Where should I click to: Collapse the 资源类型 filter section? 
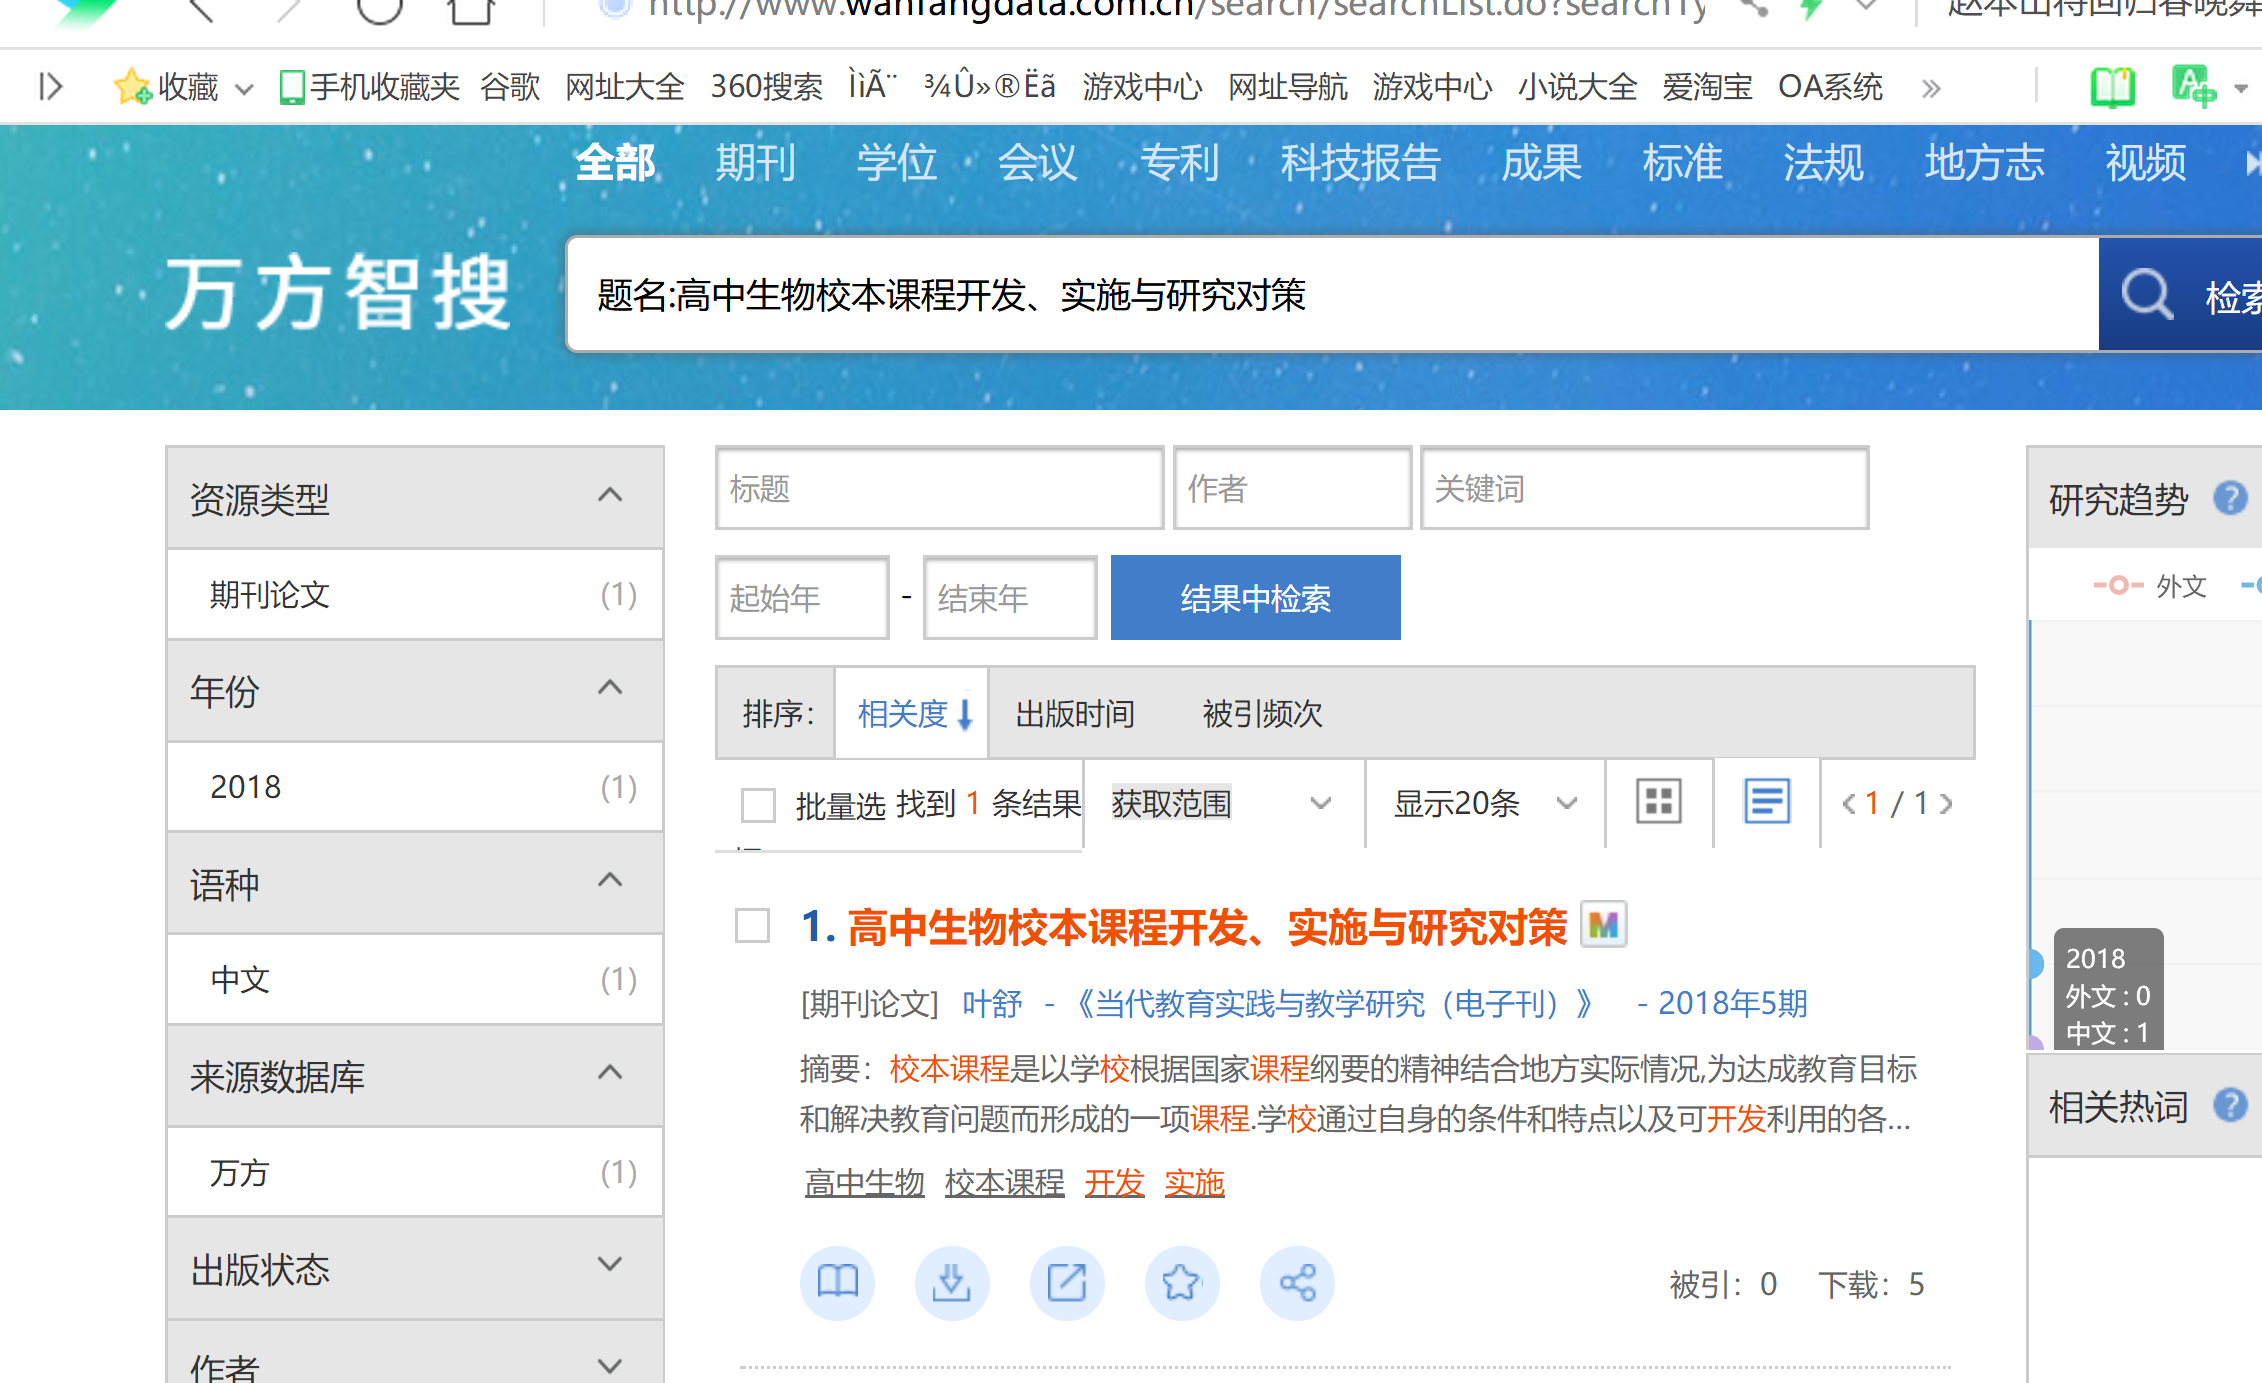tap(610, 496)
